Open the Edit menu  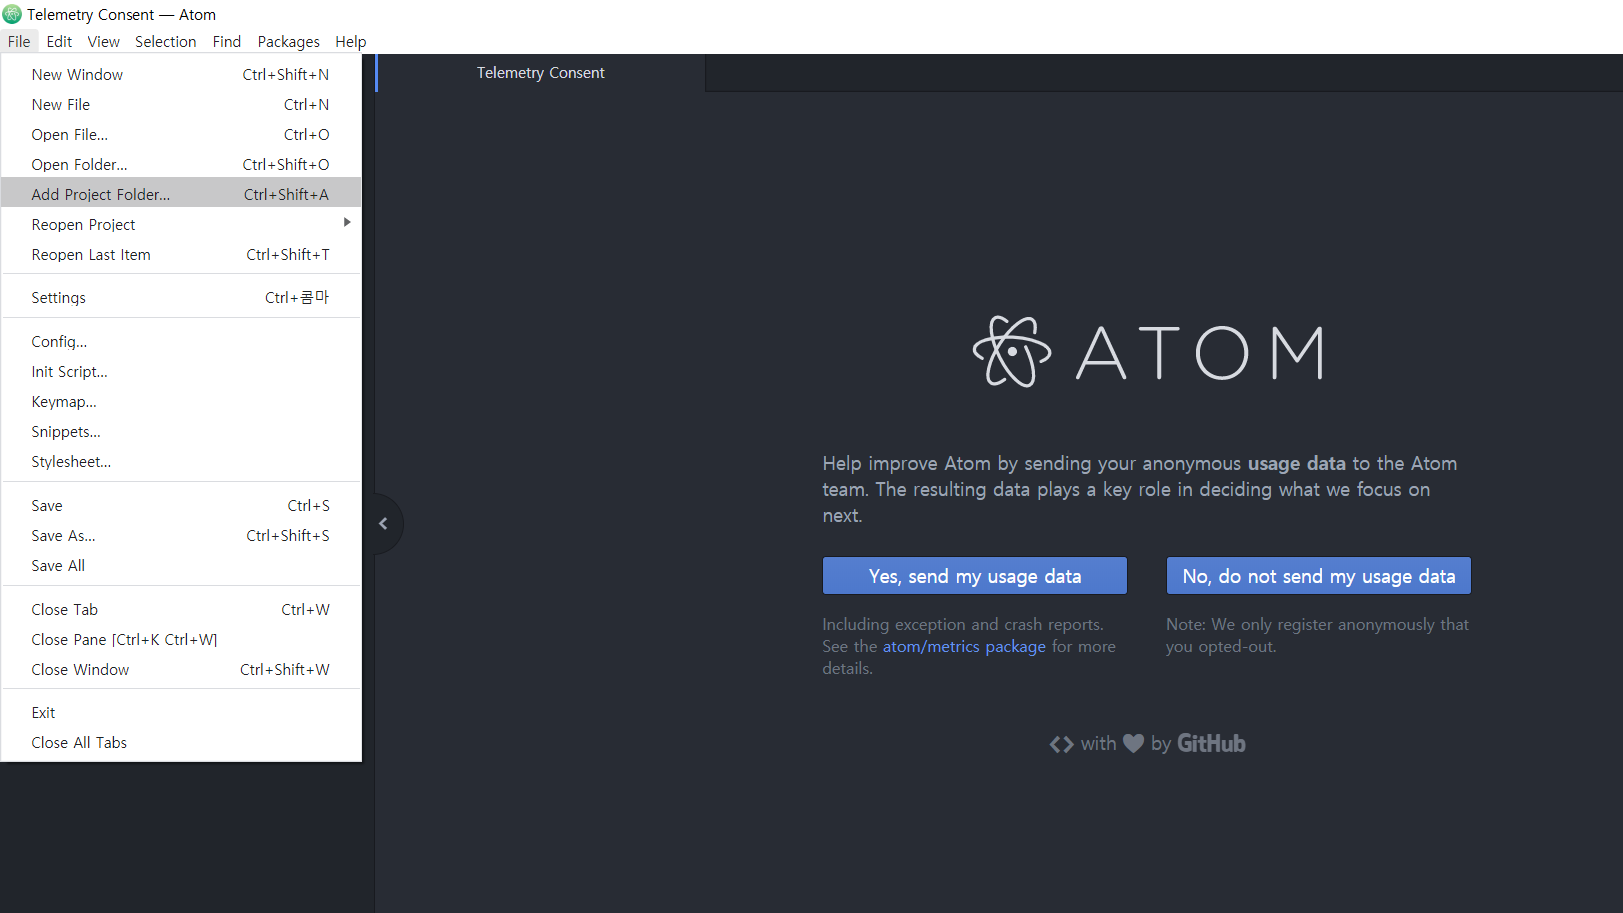tap(59, 41)
